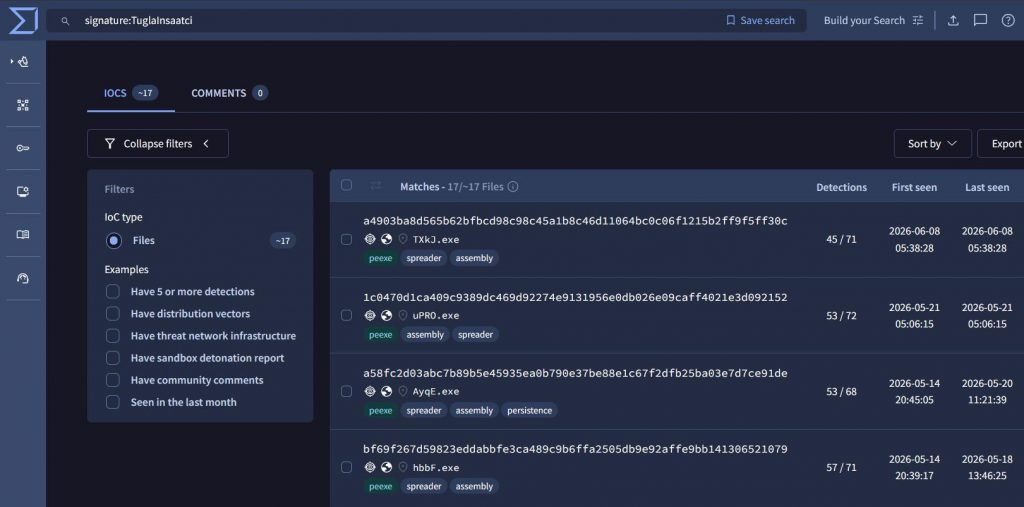Click the 45 / 71 detections value
This screenshot has width=1024, height=507.
pos(841,239)
